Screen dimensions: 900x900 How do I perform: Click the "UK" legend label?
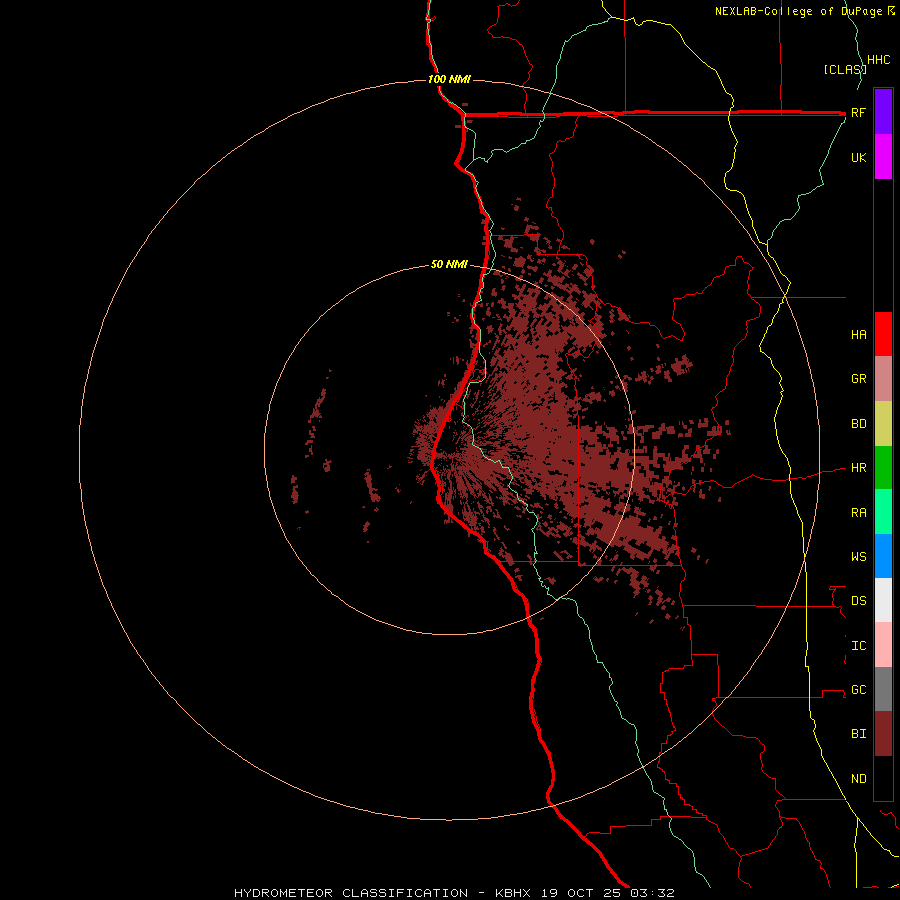point(858,157)
